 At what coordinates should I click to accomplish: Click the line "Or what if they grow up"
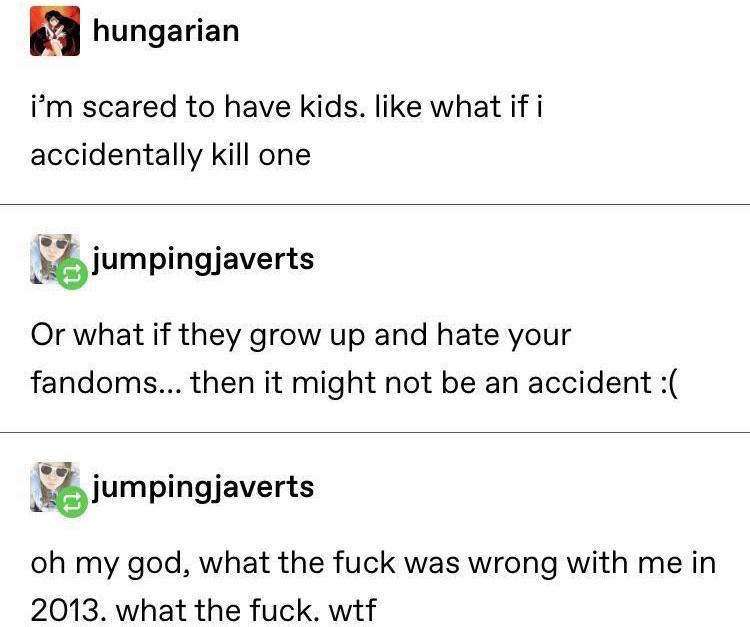point(301,334)
